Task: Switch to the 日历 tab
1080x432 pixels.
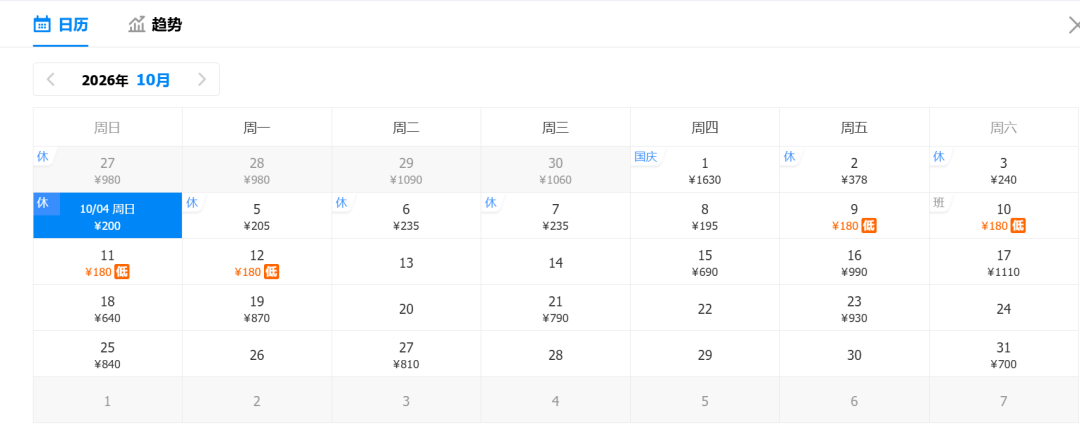Action: pos(61,25)
